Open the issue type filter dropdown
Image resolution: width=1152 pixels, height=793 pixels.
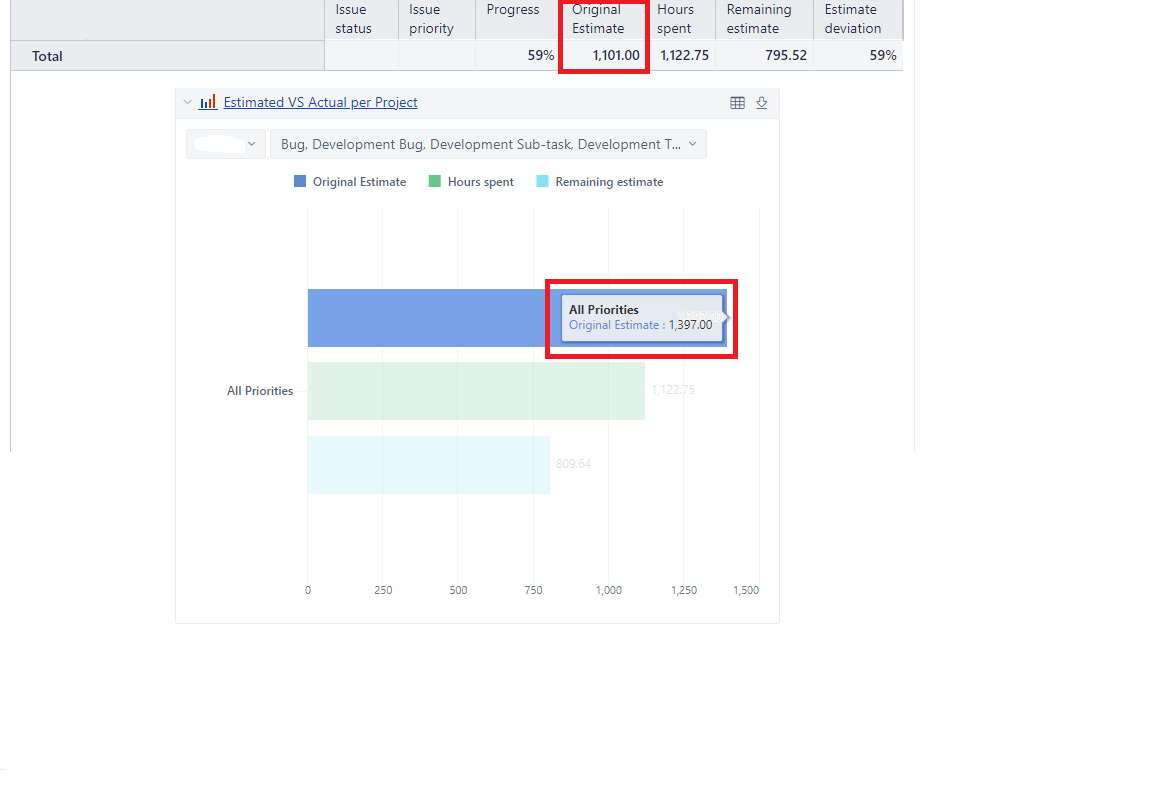[489, 144]
